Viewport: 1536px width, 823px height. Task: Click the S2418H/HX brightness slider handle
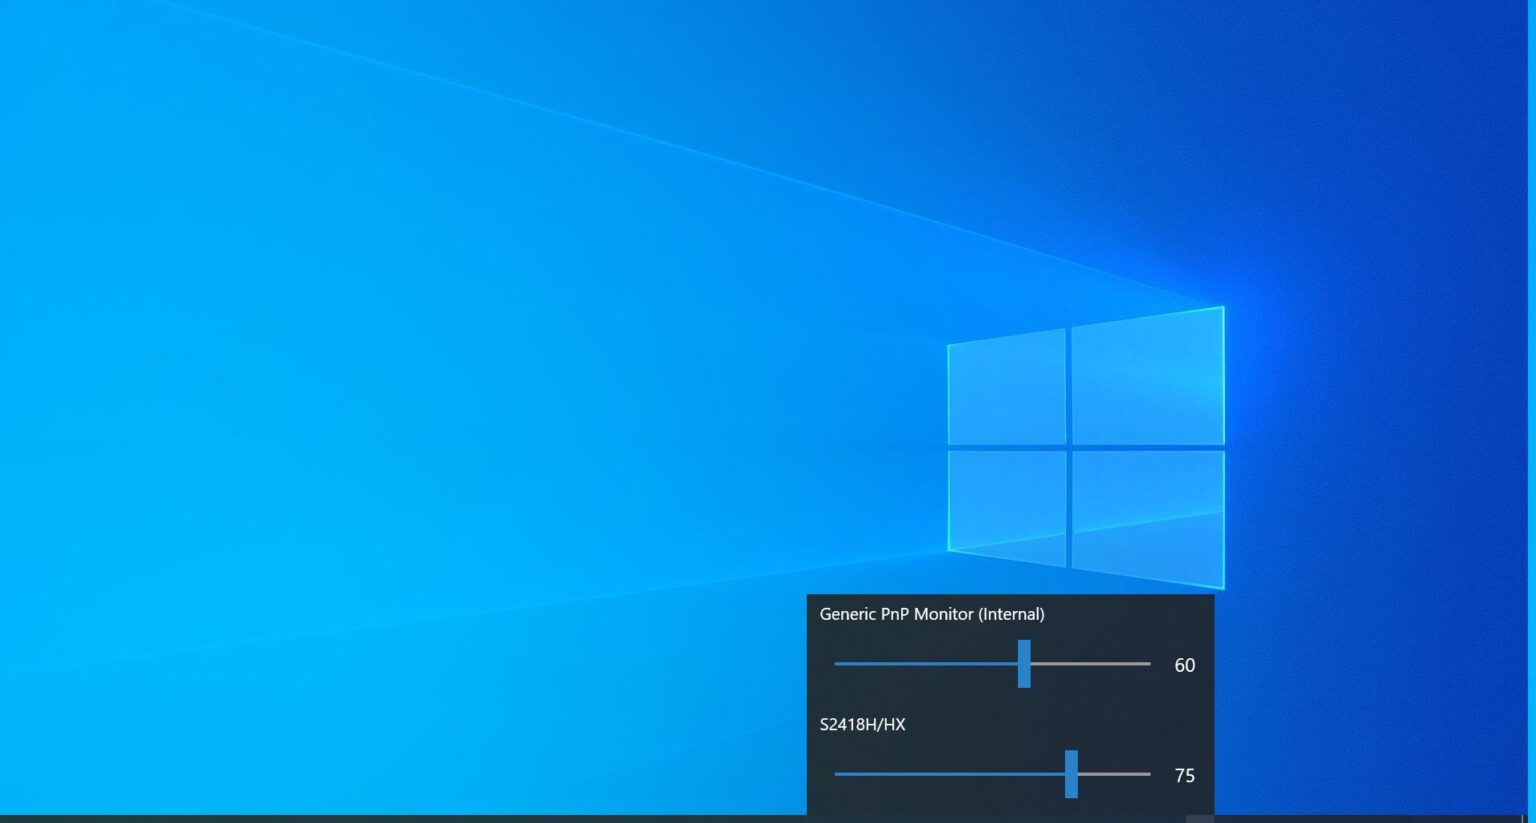(x=1072, y=774)
